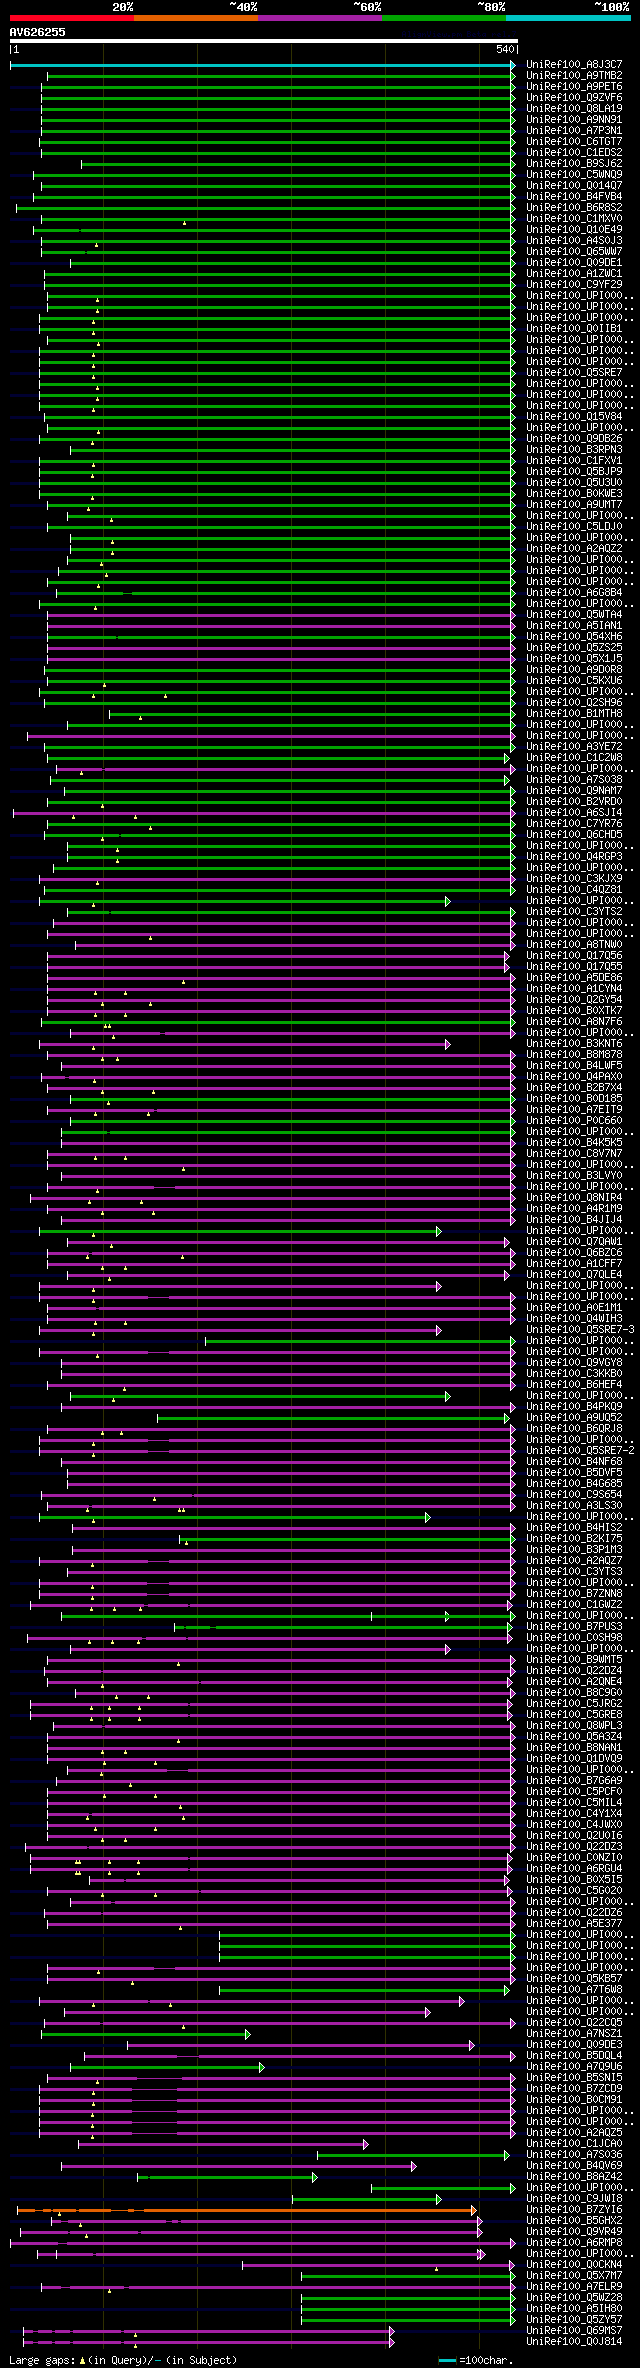Select the UniRef100_B5SNI5 label
This screenshot has width=640, height=2368.
574,2078
